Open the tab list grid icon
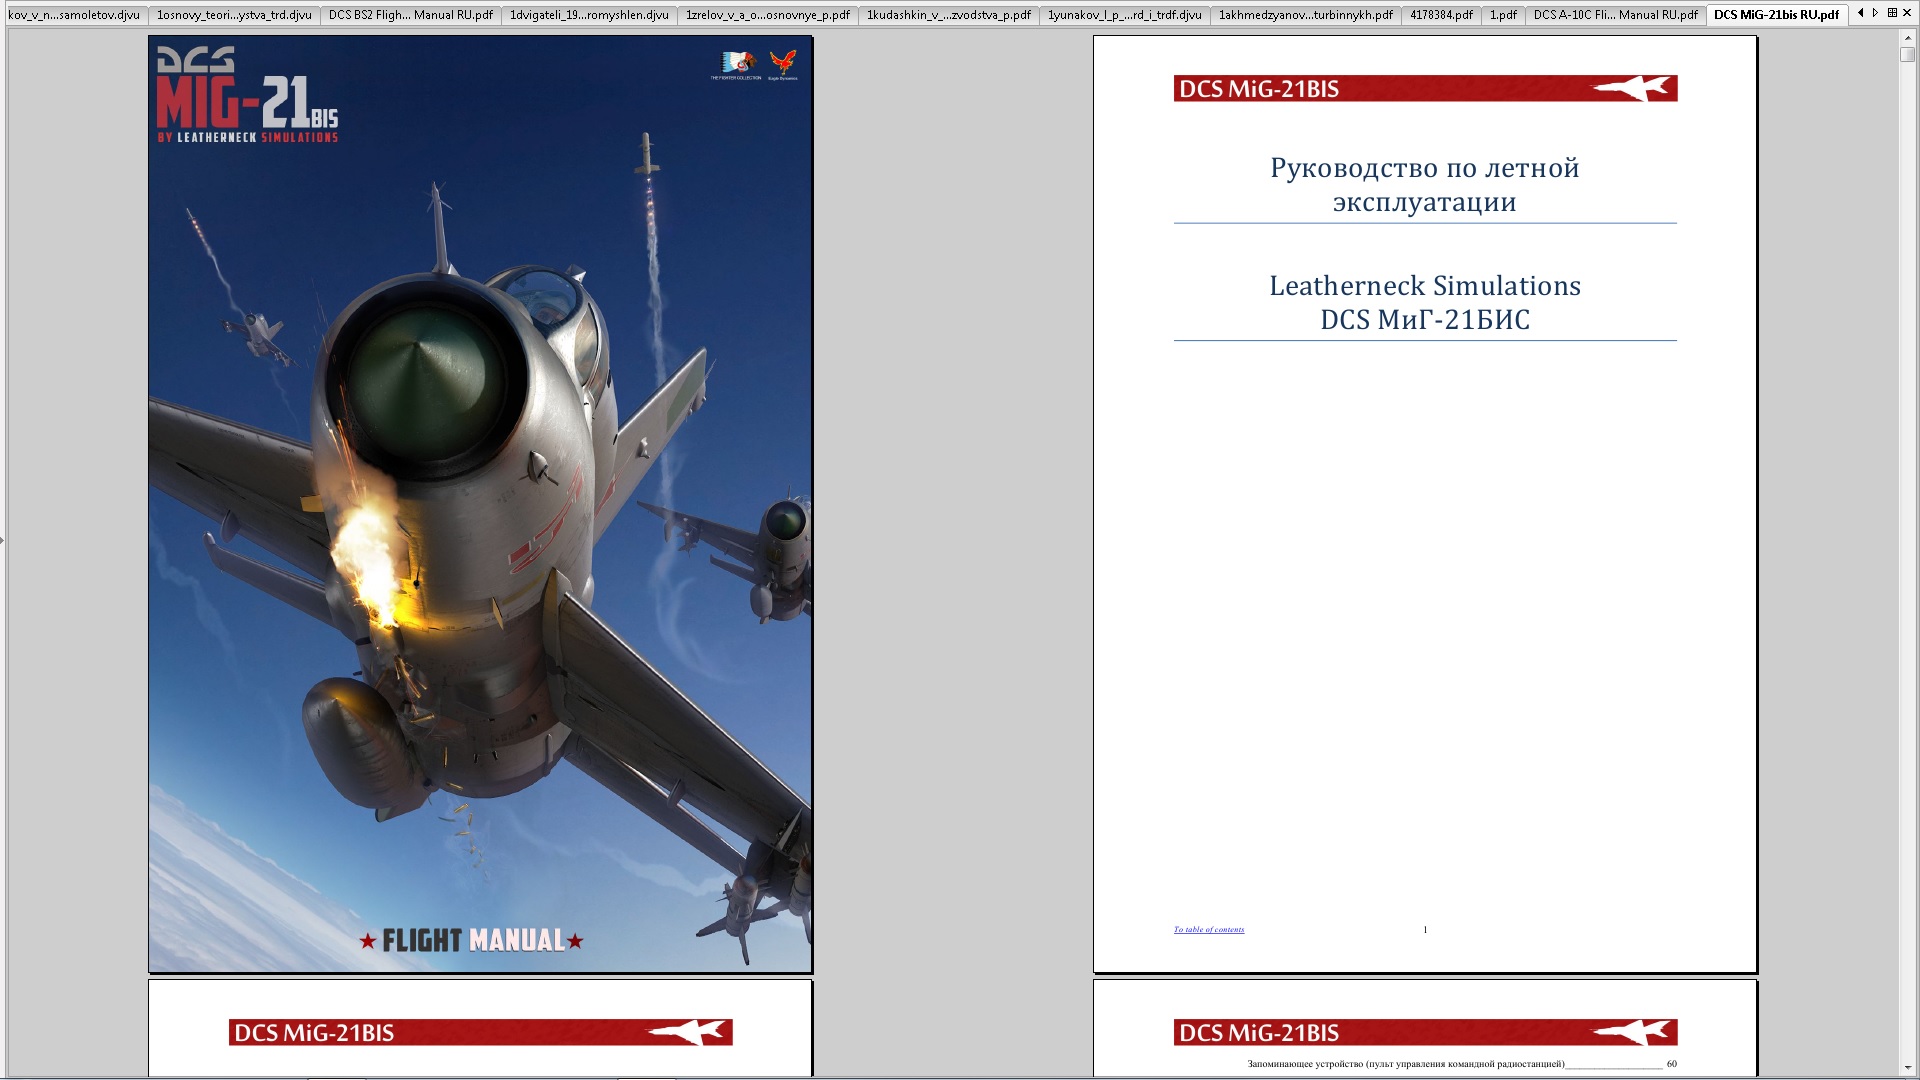This screenshot has height=1080, width=1920. pyautogui.click(x=1892, y=13)
